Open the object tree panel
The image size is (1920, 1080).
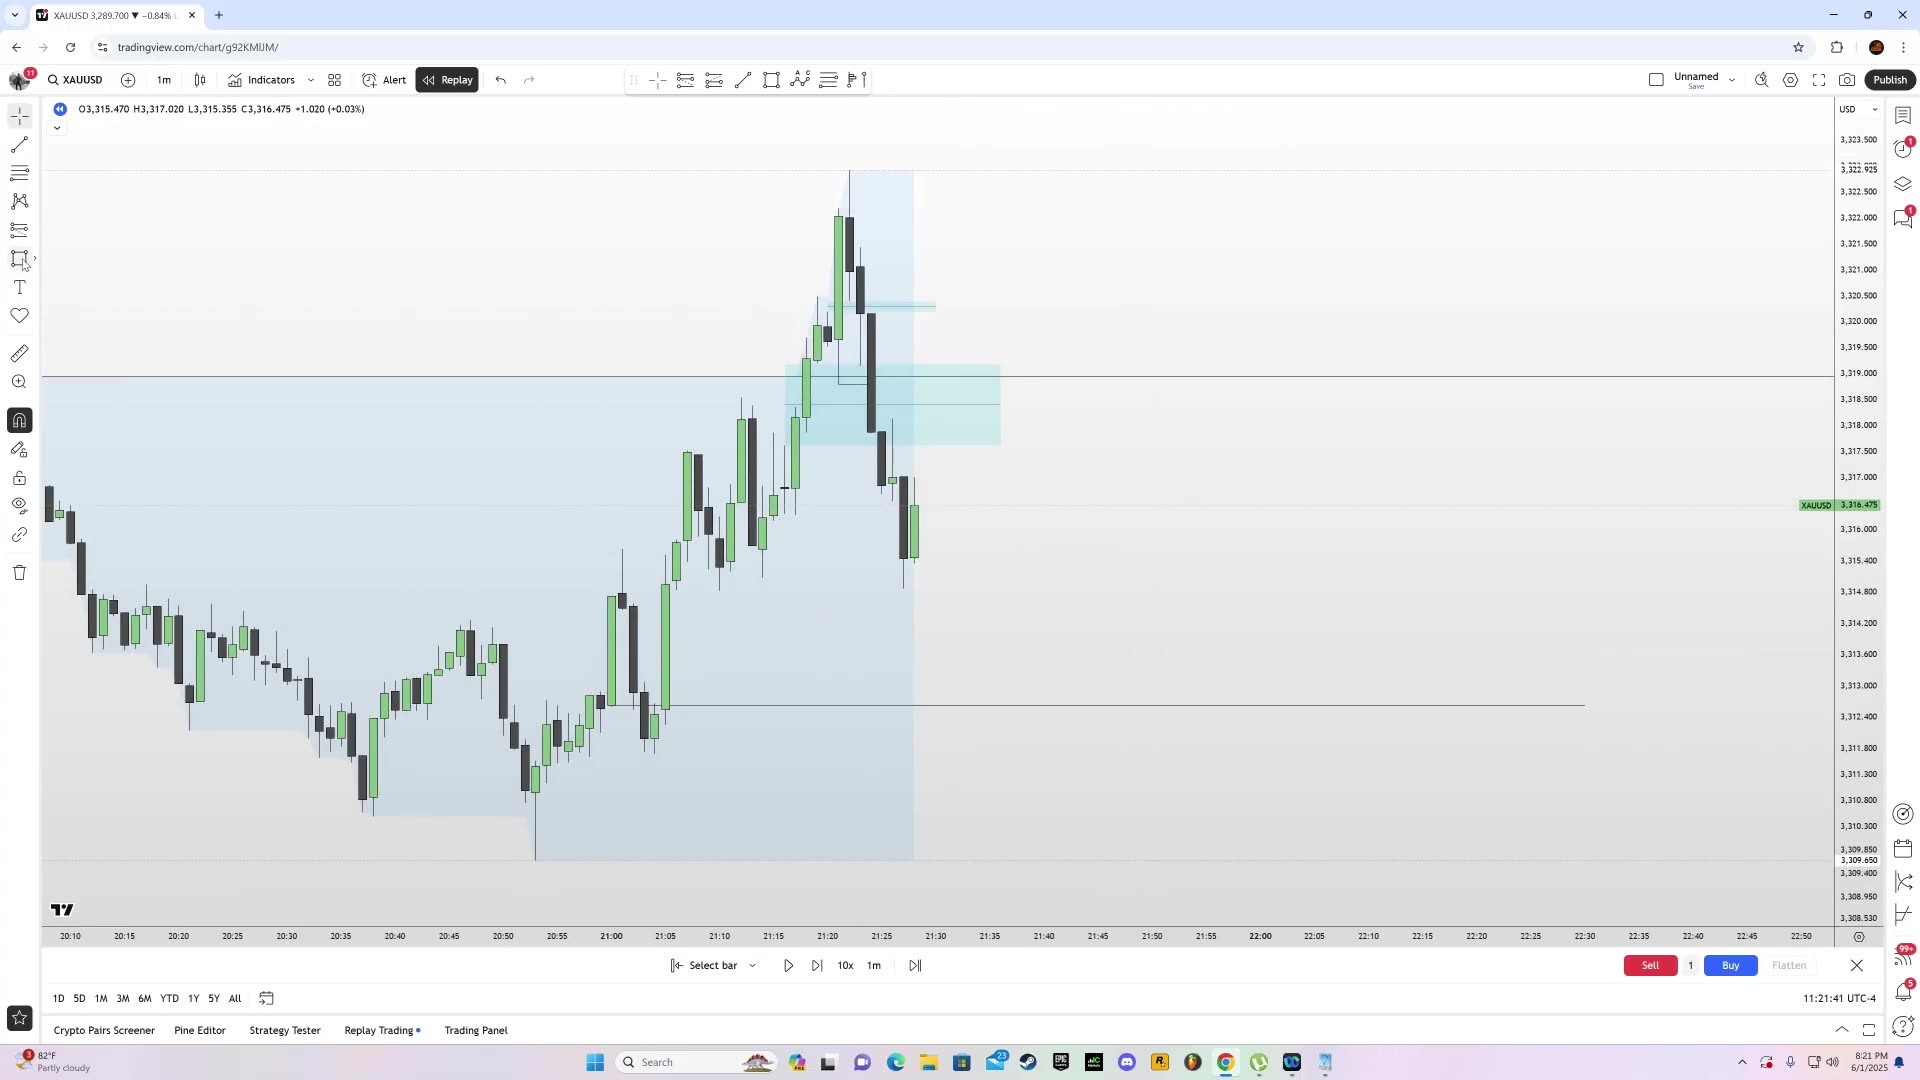click(x=1903, y=184)
